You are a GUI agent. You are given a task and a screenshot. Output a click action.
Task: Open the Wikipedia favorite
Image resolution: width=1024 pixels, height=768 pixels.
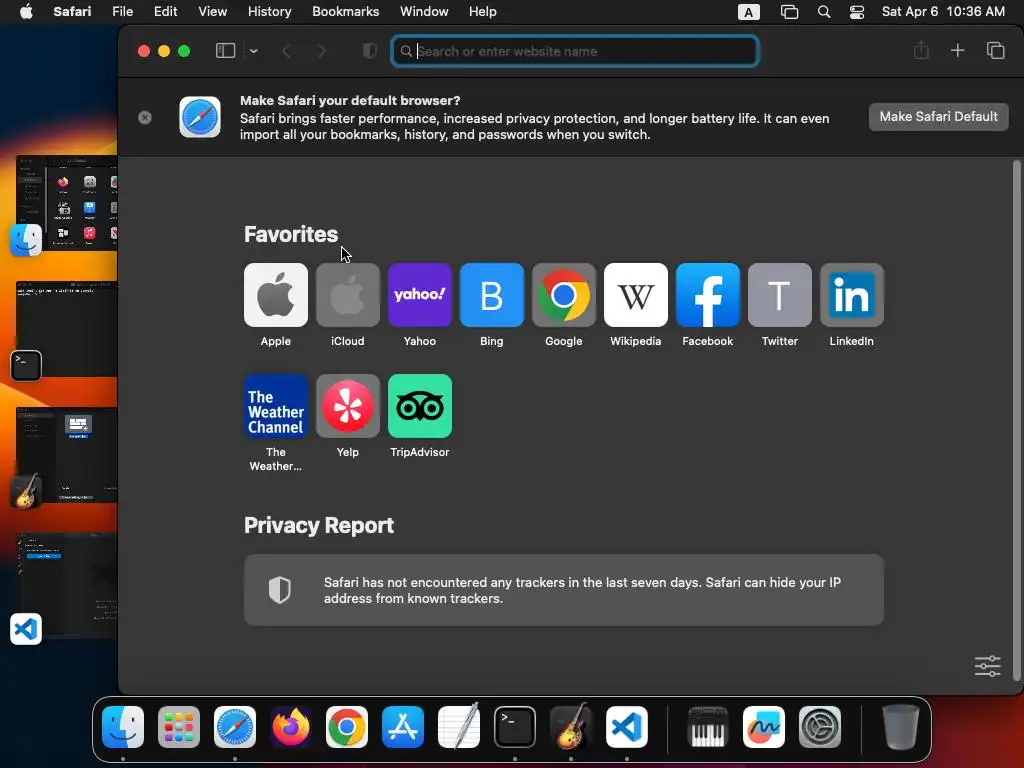point(635,295)
